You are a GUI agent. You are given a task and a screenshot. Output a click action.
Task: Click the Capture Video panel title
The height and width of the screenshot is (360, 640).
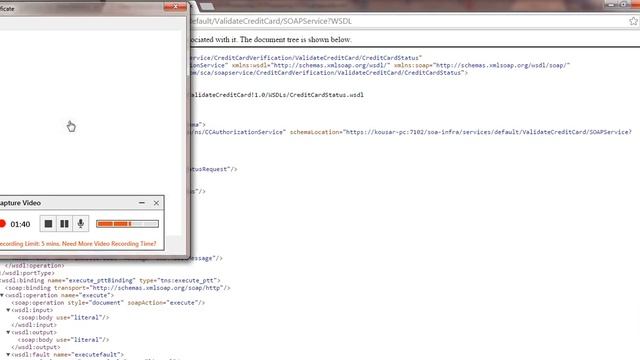20,203
